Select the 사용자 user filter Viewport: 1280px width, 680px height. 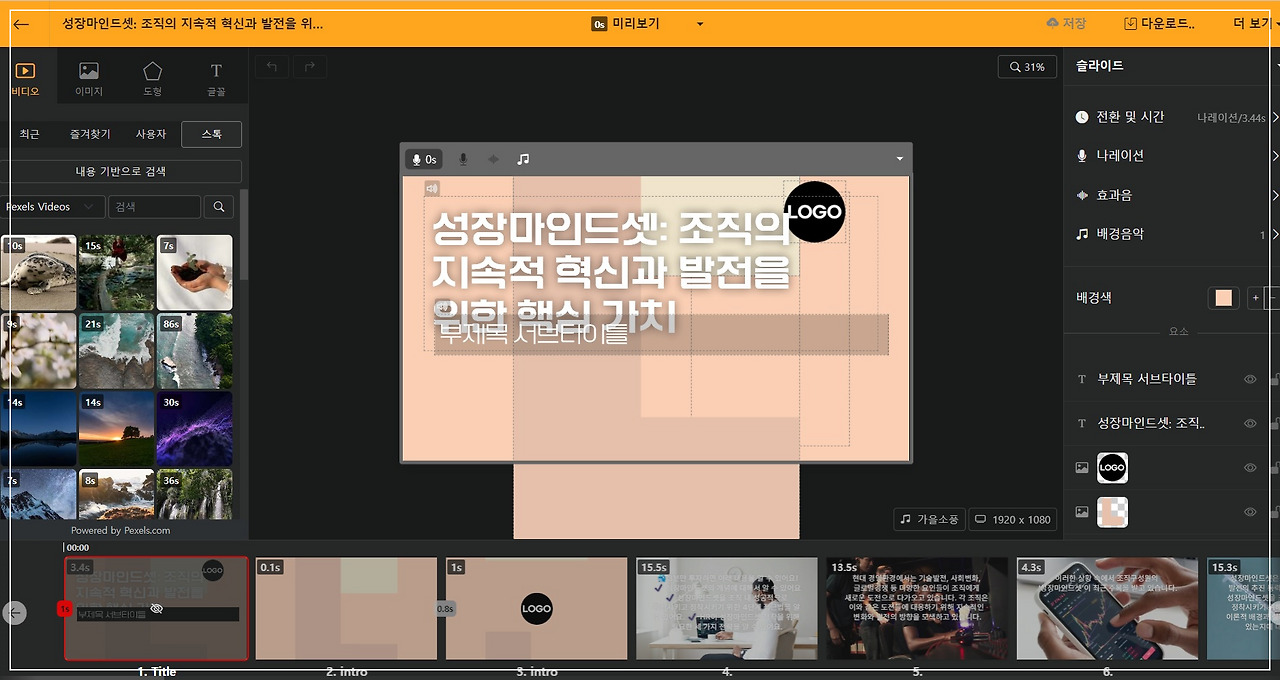[151, 134]
